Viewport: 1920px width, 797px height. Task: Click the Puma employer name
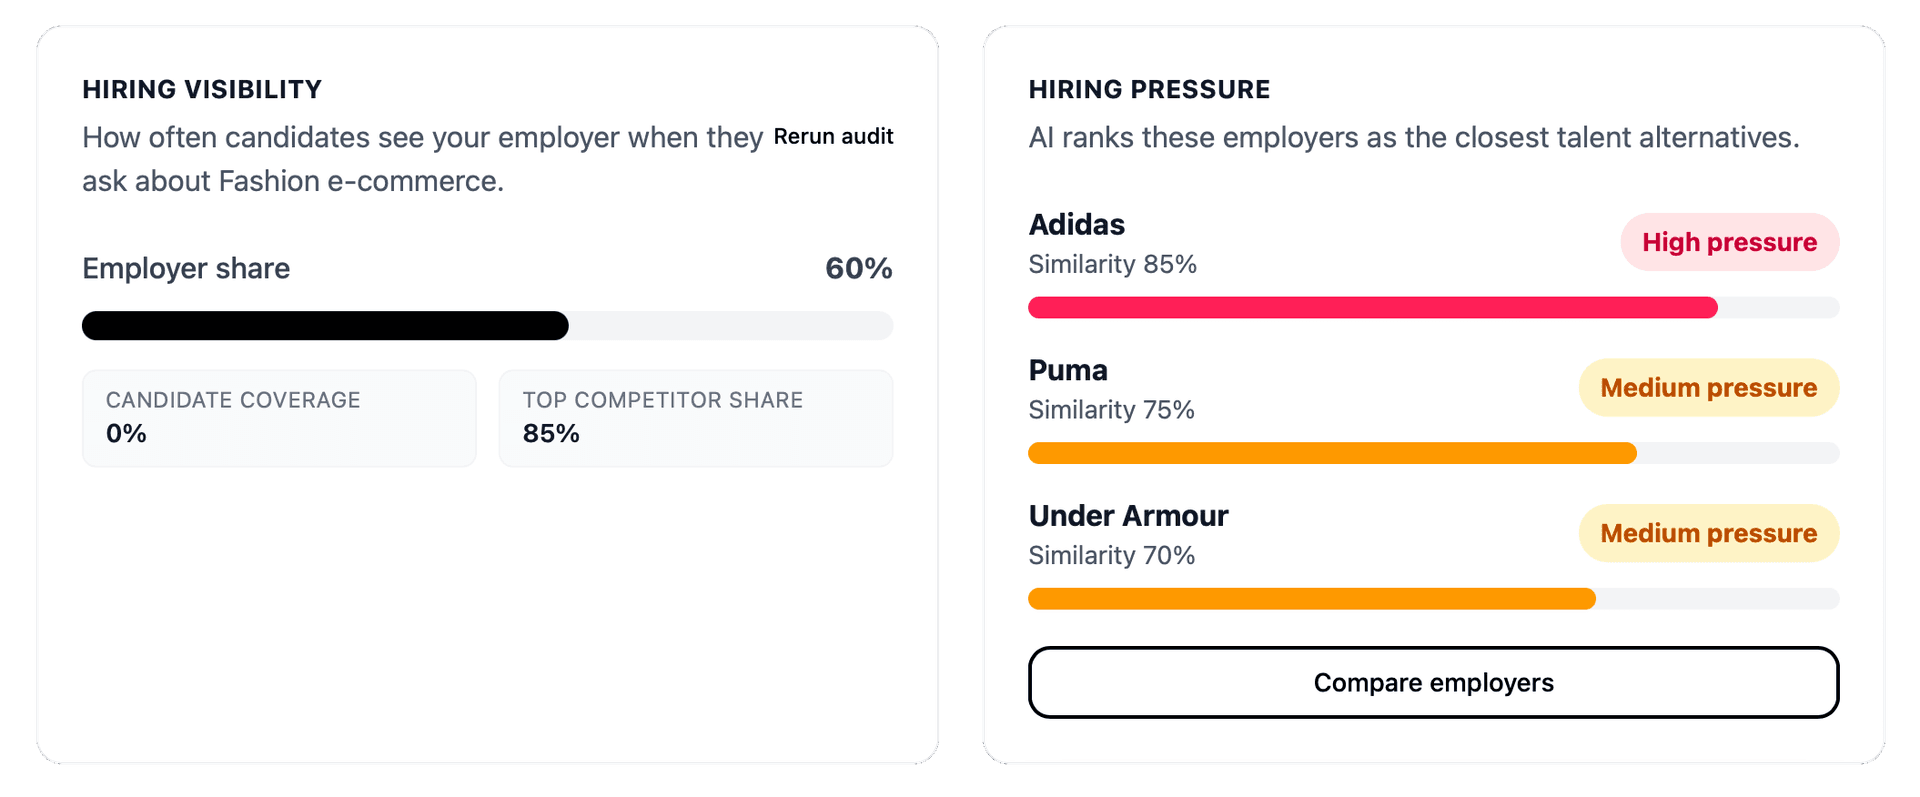(x=1068, y=371)
